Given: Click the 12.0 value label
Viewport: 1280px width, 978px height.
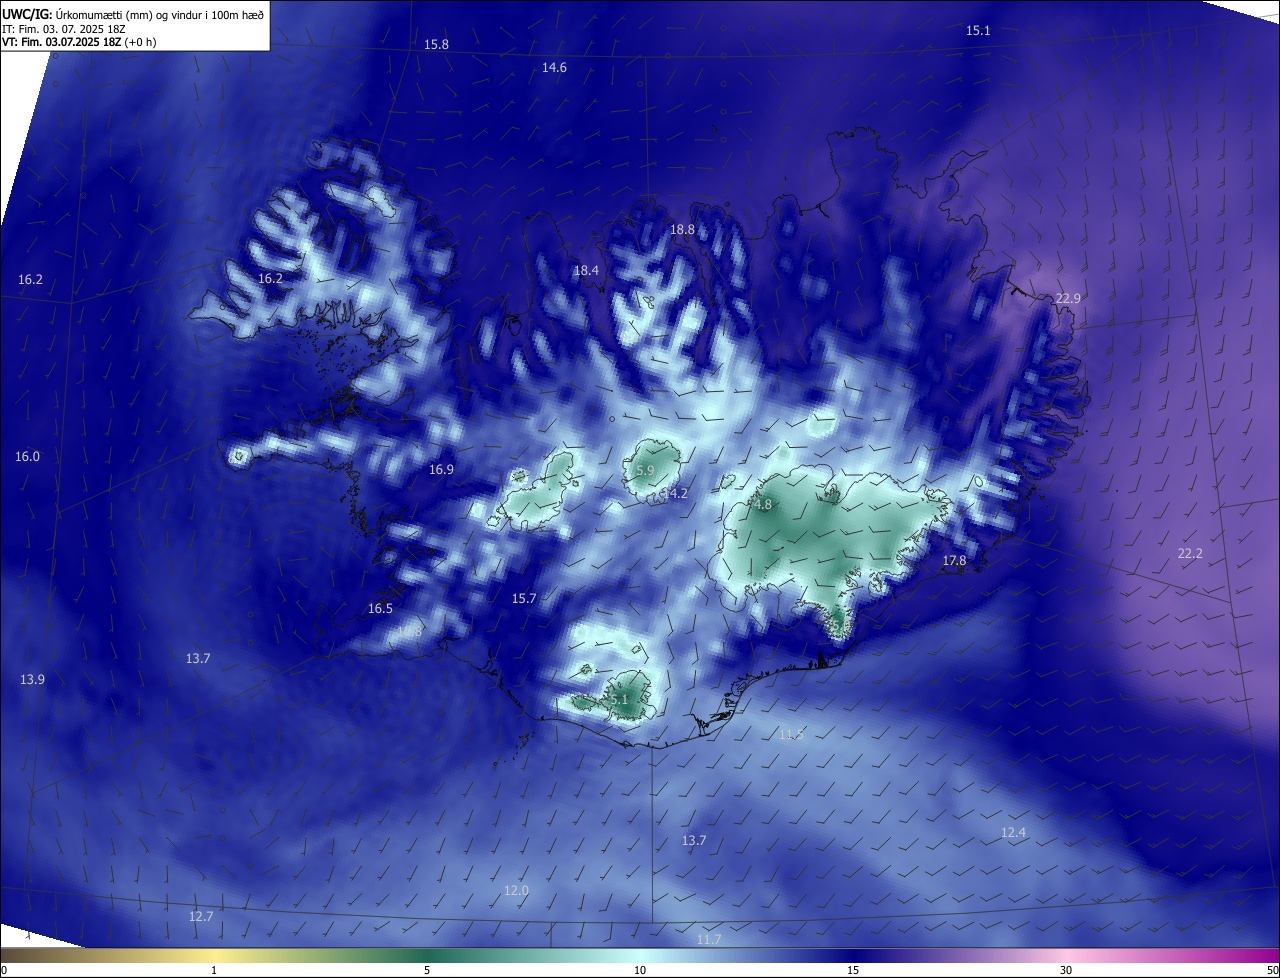Looking at the screenshot, I should (x=516, y=891).
